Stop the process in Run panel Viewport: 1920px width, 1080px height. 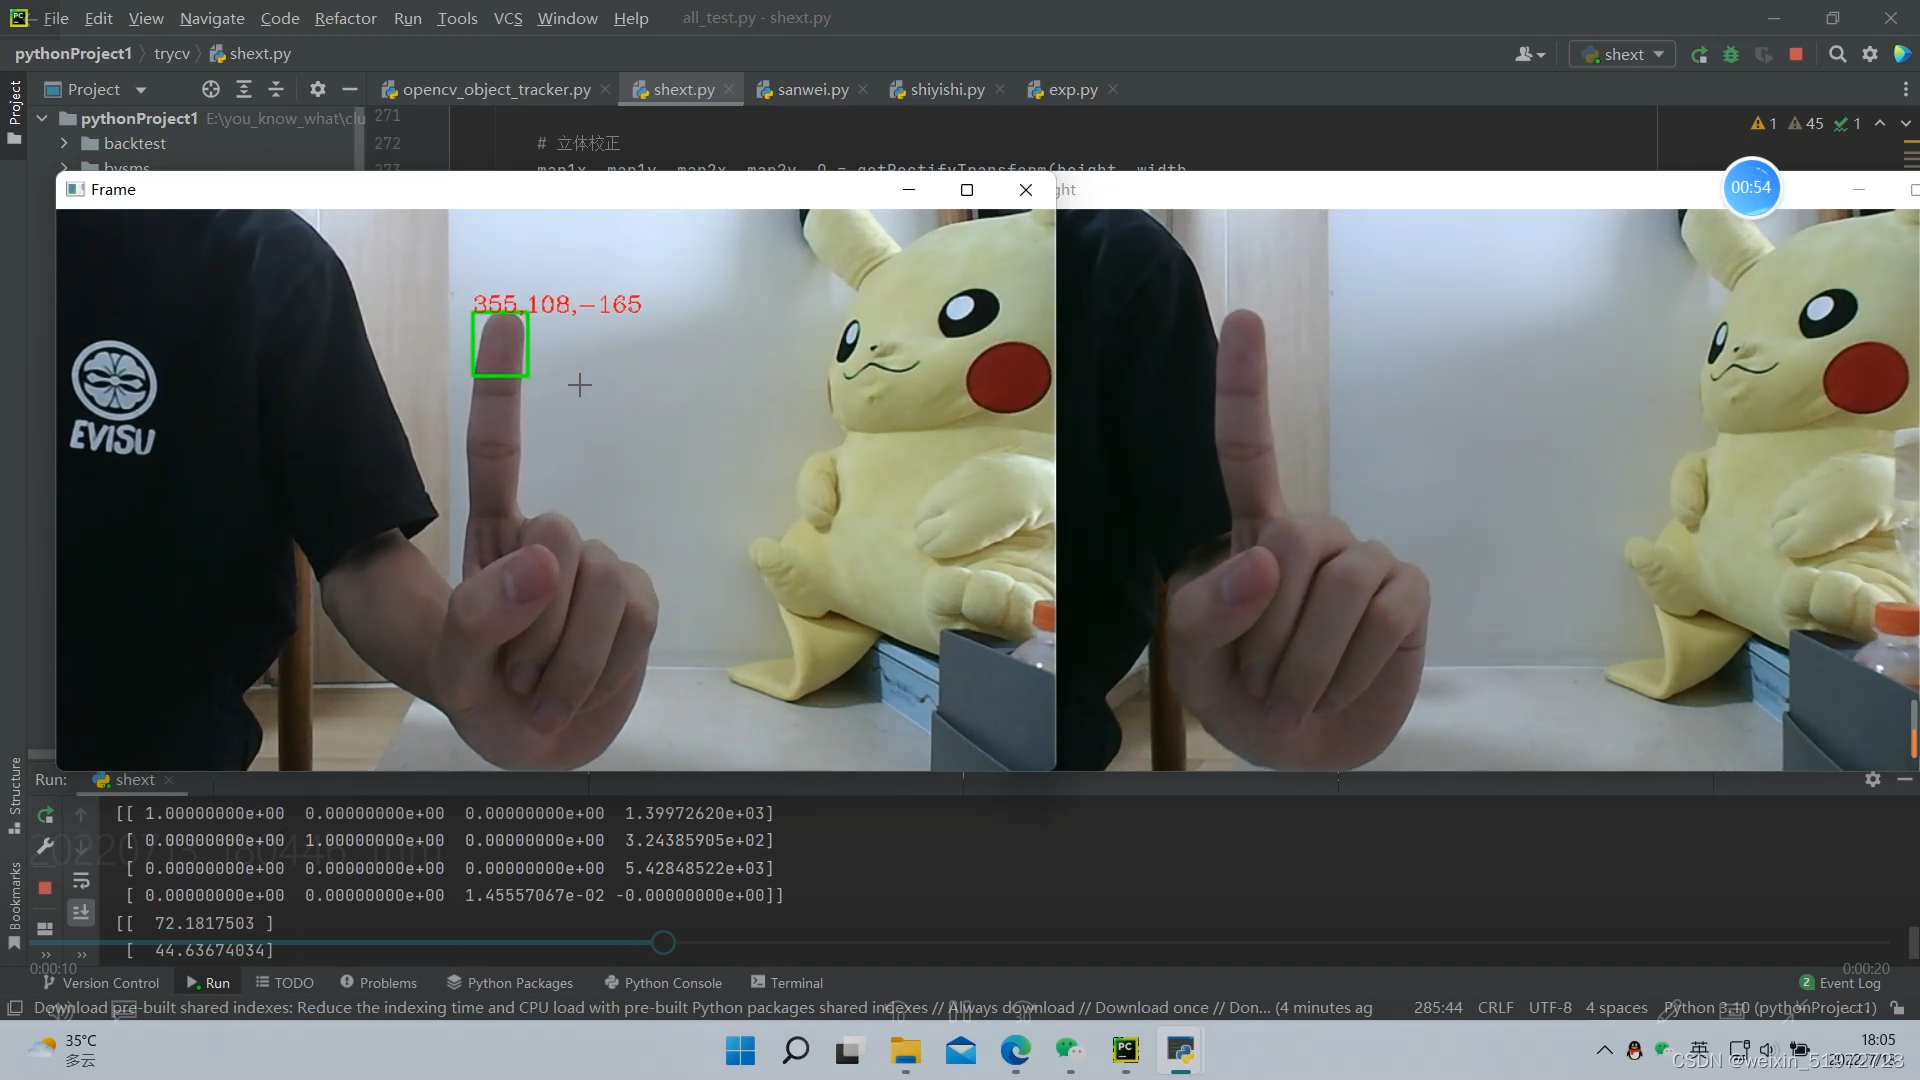pos(45,888)
